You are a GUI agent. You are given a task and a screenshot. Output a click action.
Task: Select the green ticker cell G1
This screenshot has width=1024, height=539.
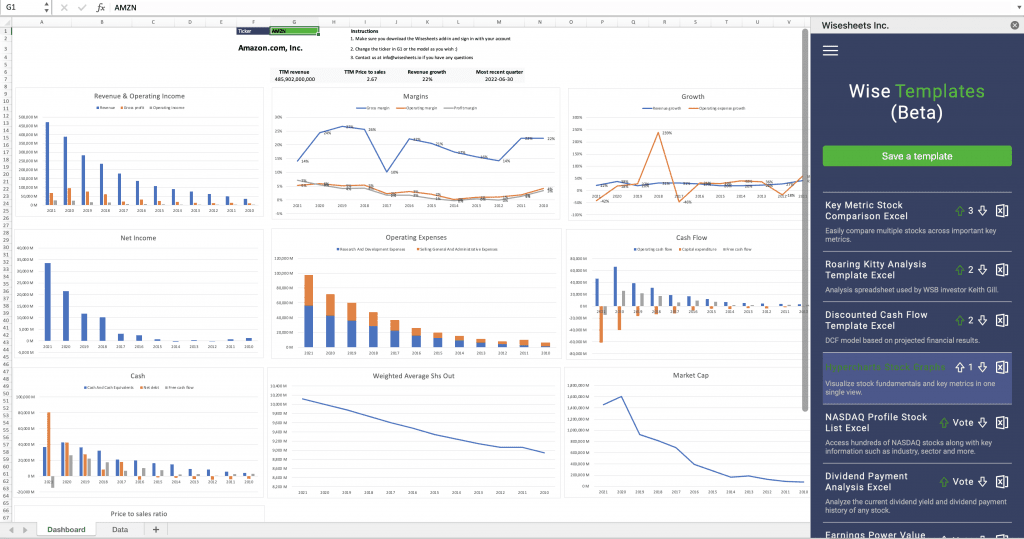[x=293, y=31]
